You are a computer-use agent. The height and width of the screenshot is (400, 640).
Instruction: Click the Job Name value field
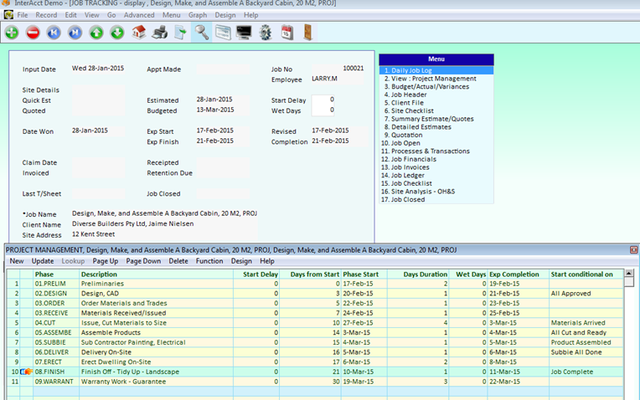coord(164,213)
